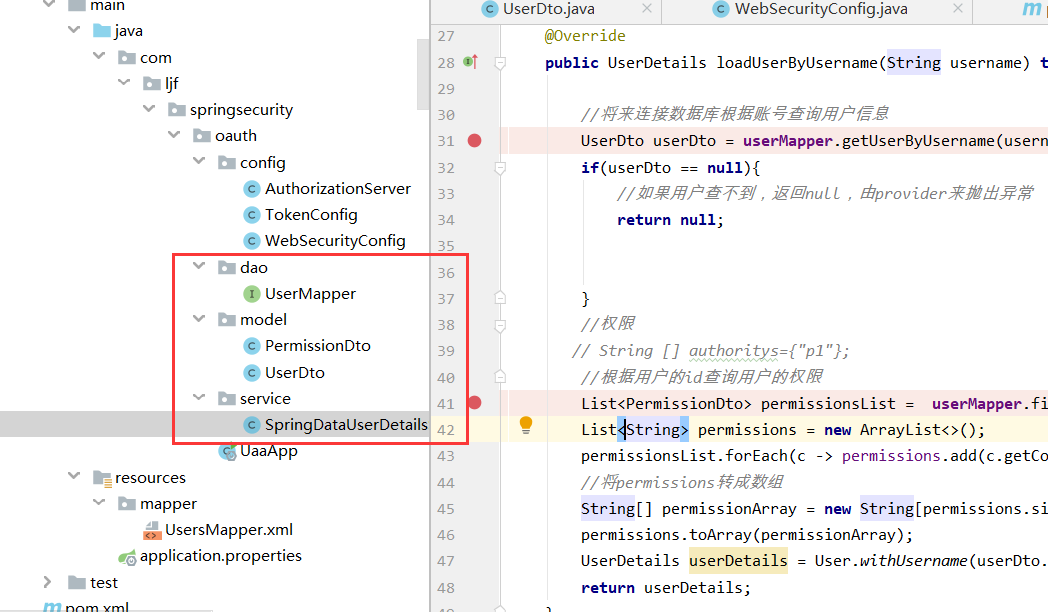Close the UserDto.java tab
The image size is (1048, 612).
click(646, 9)
